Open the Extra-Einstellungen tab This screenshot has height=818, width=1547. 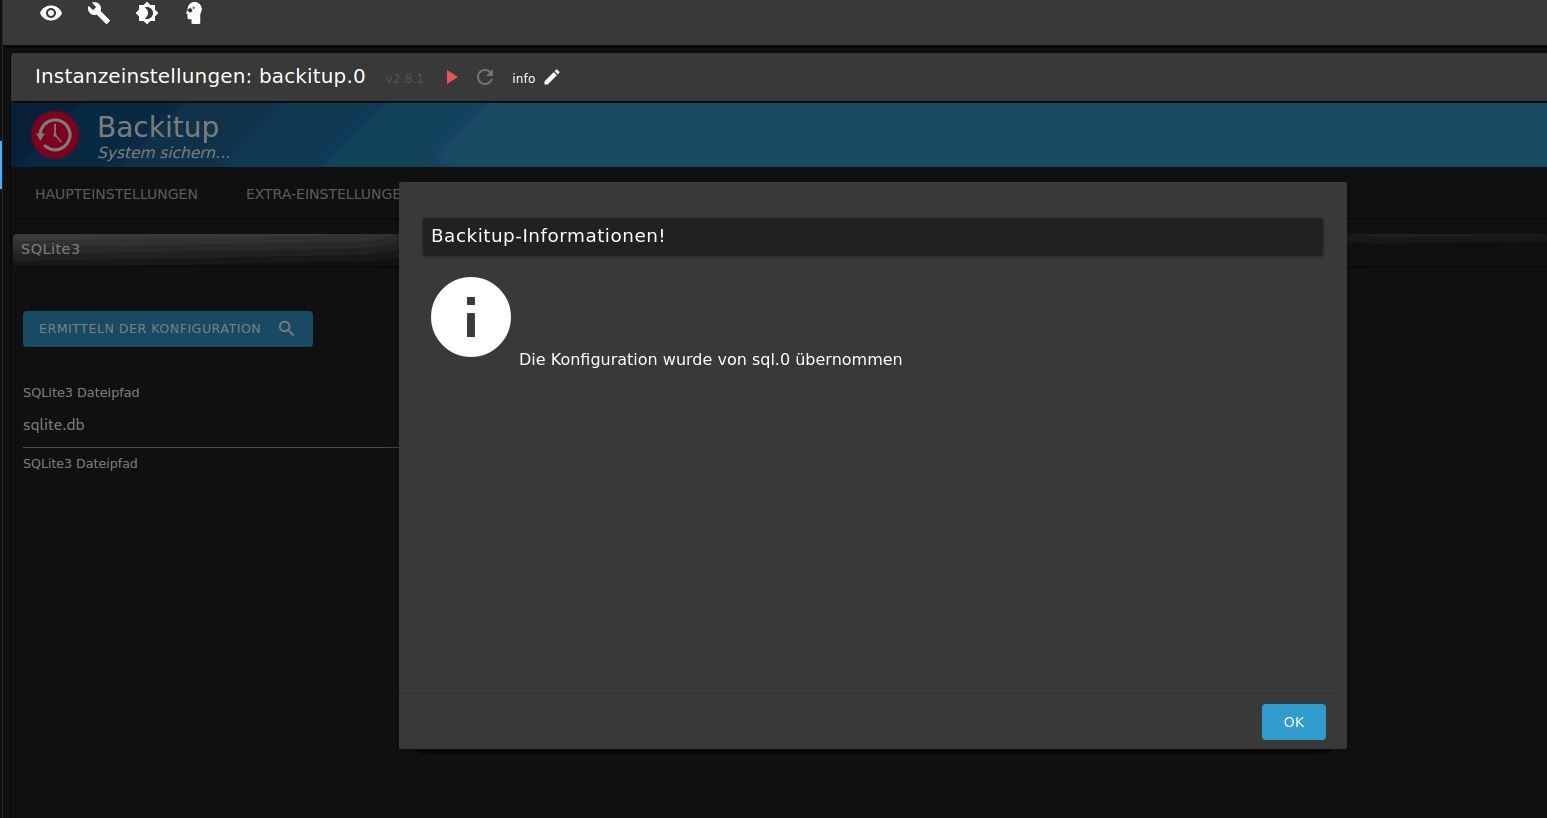tap(322, 194)
